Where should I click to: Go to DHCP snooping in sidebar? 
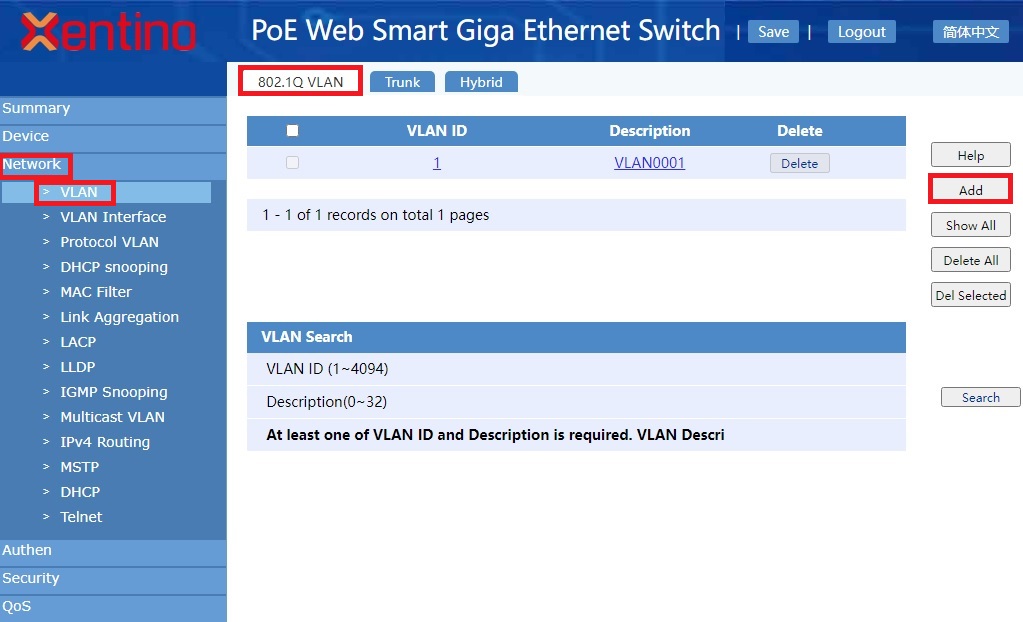click(114, 267)
